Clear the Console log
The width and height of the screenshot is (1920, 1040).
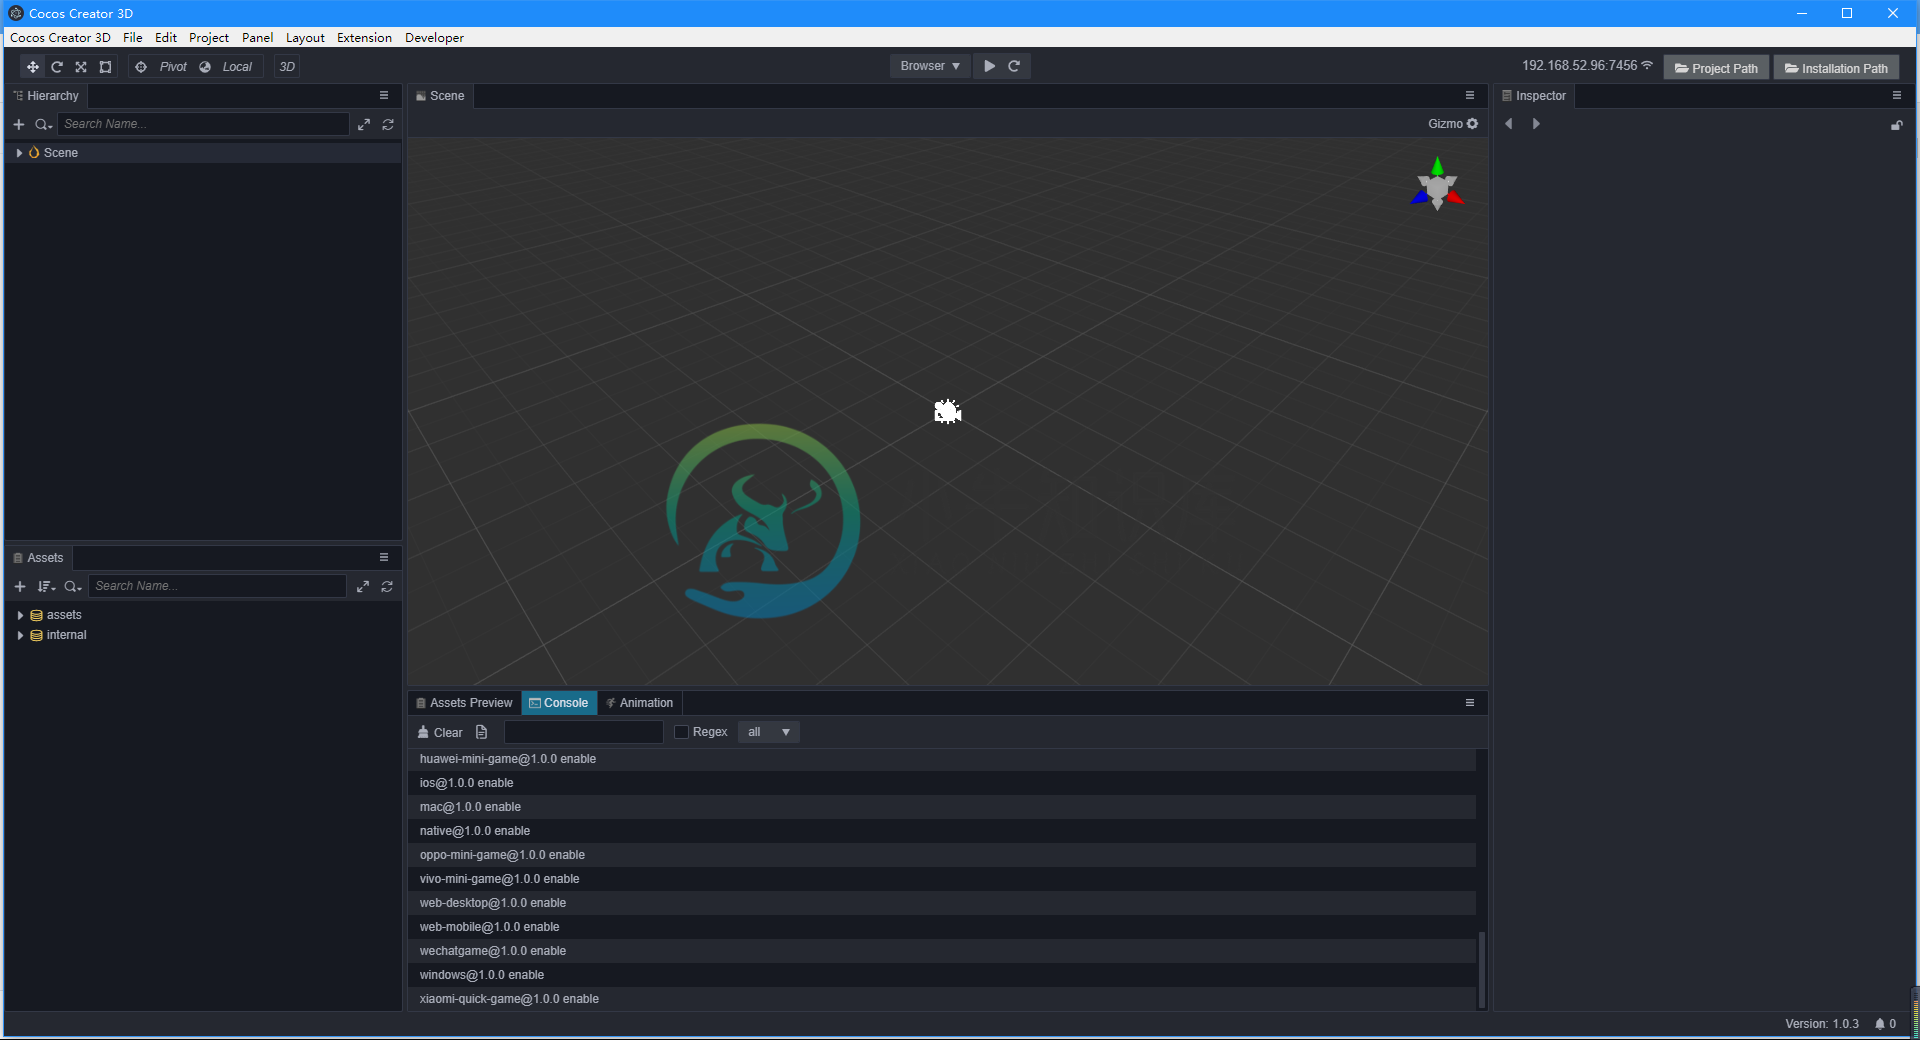click(x=440, y=733)
